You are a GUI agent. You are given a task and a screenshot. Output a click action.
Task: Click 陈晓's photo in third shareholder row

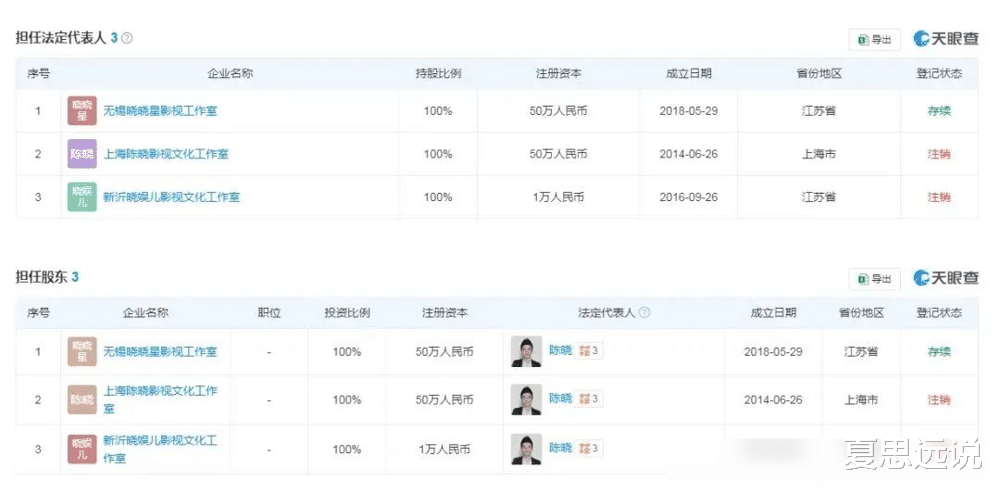526,449
